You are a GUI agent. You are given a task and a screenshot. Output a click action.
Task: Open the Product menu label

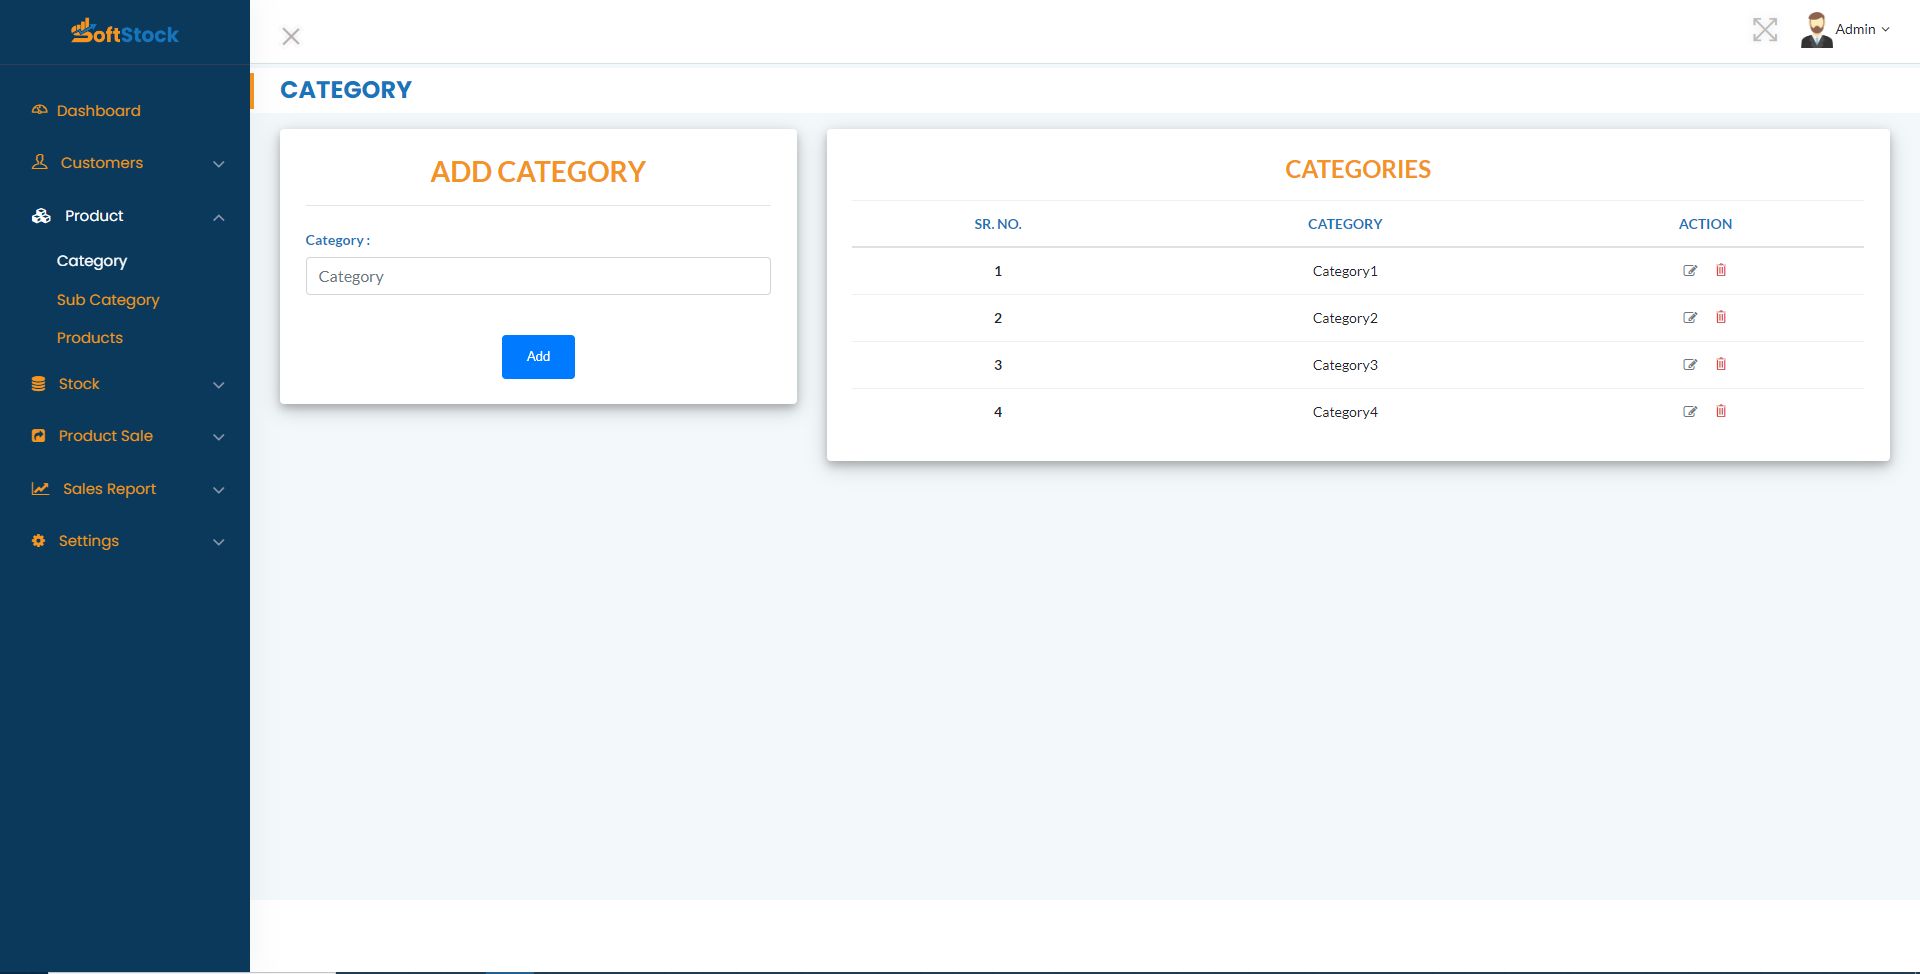(94, 216)
